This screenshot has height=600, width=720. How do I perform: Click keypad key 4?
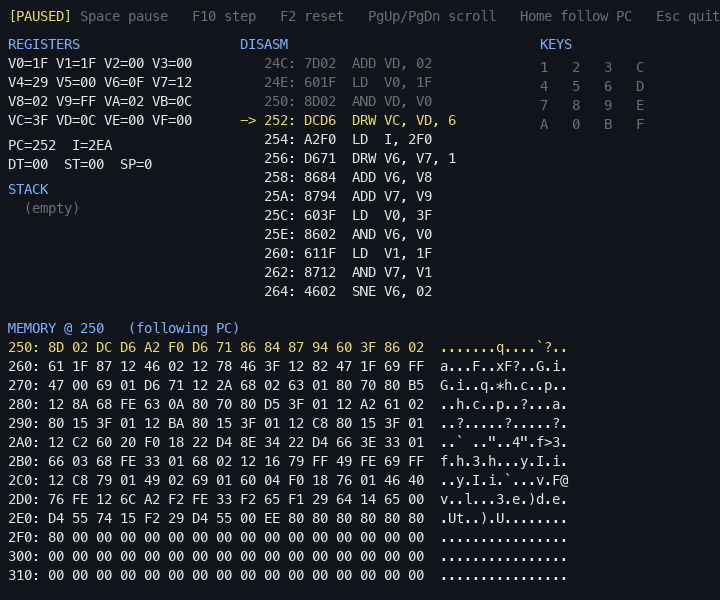[544, 86]
